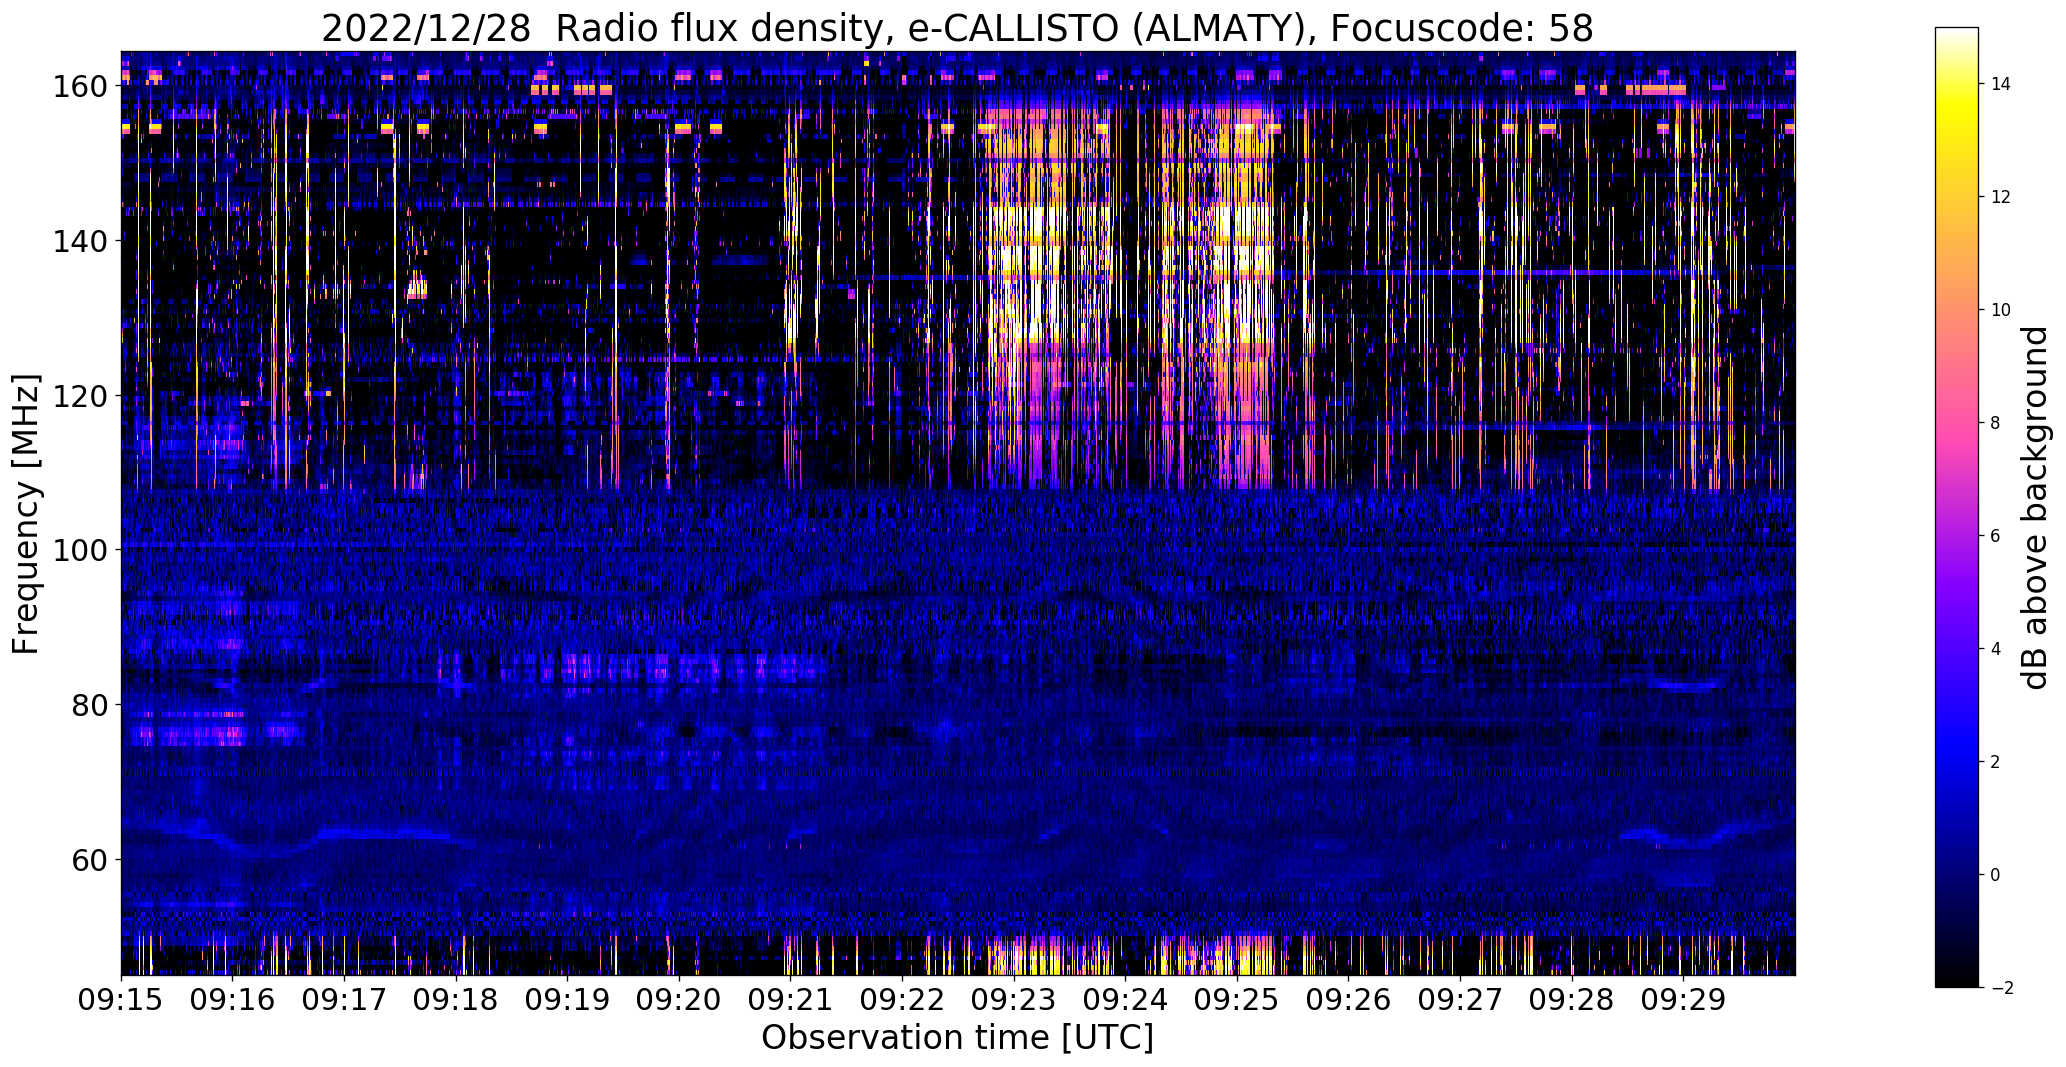Viewport: 2066px width, 1067px height.
Task: Click the 'Observation time [UTC]' axis label
Action: 957,1038
